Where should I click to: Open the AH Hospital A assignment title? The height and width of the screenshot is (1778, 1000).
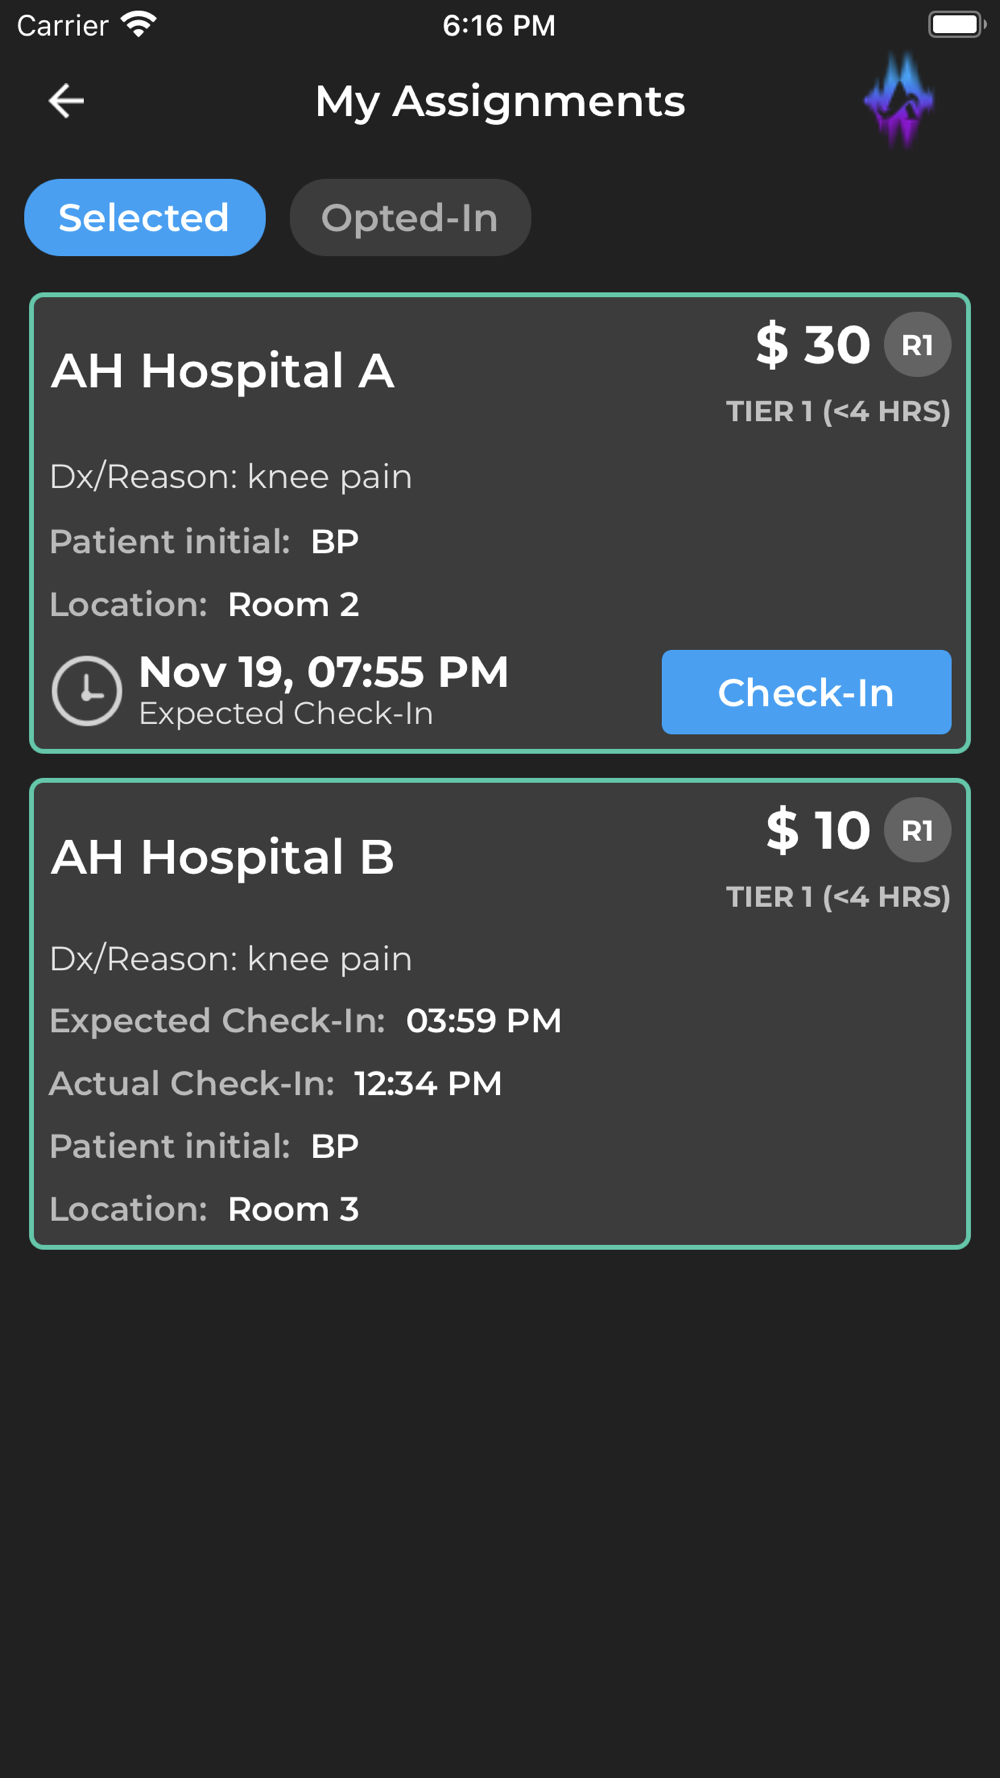point(223,371)
